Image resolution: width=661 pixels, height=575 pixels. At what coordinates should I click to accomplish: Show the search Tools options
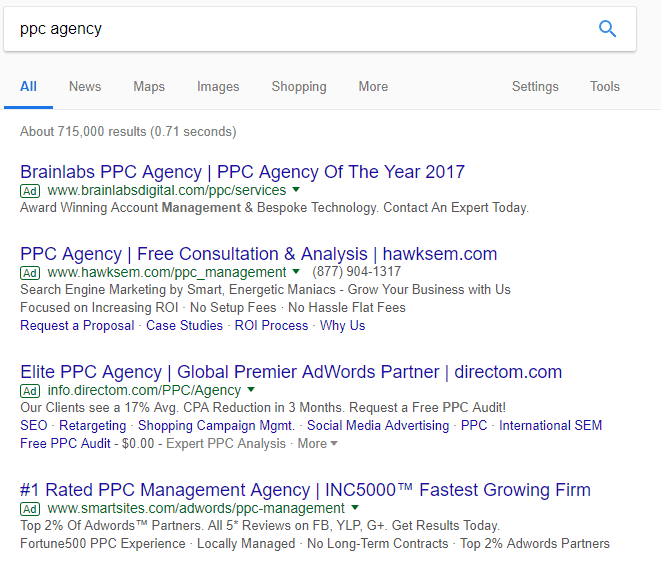[605, 86]
